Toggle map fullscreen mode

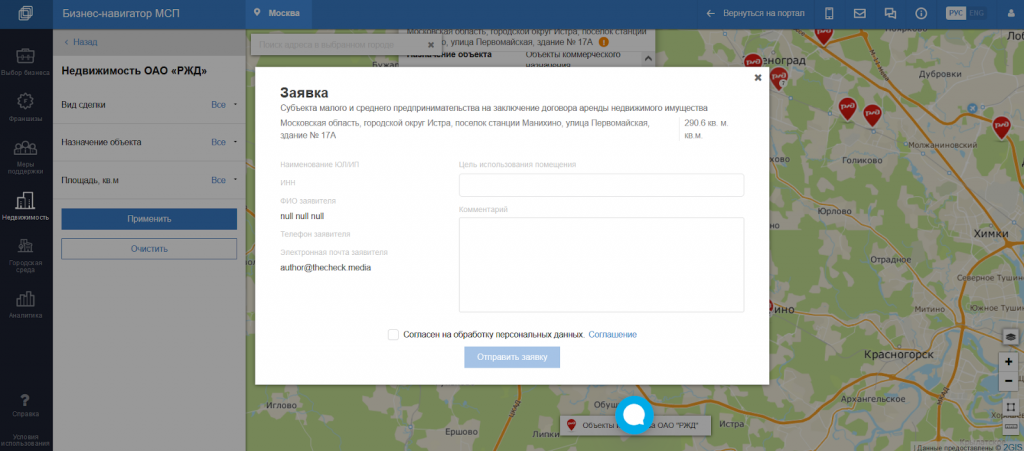point(1010,407)
